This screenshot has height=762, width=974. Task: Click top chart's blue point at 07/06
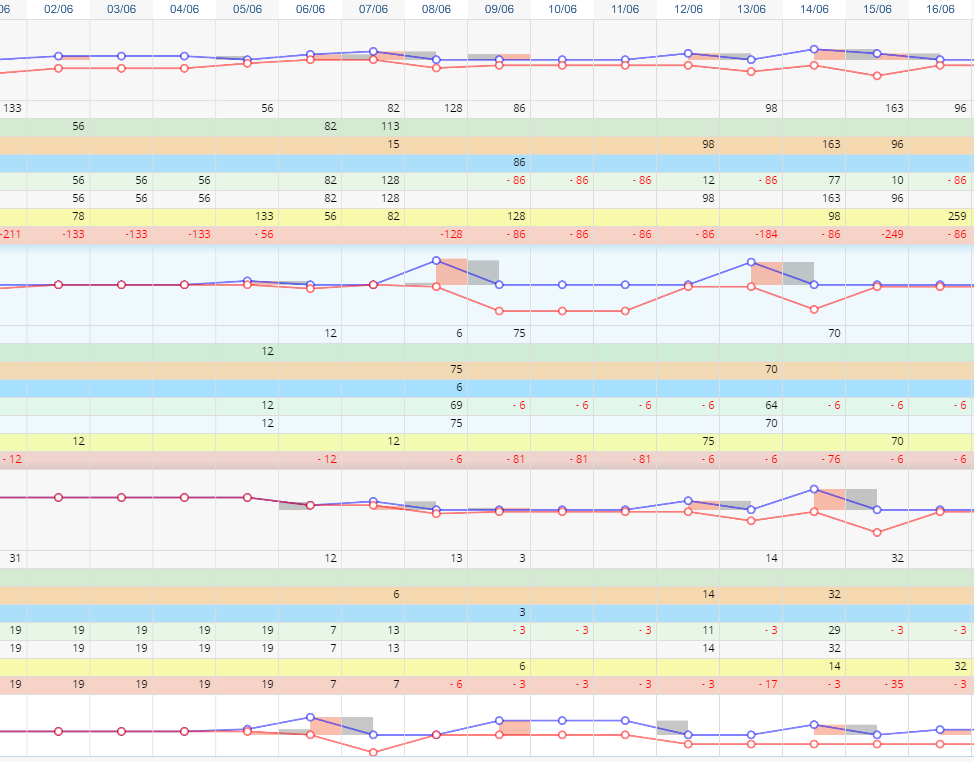(x=373, y=52)
